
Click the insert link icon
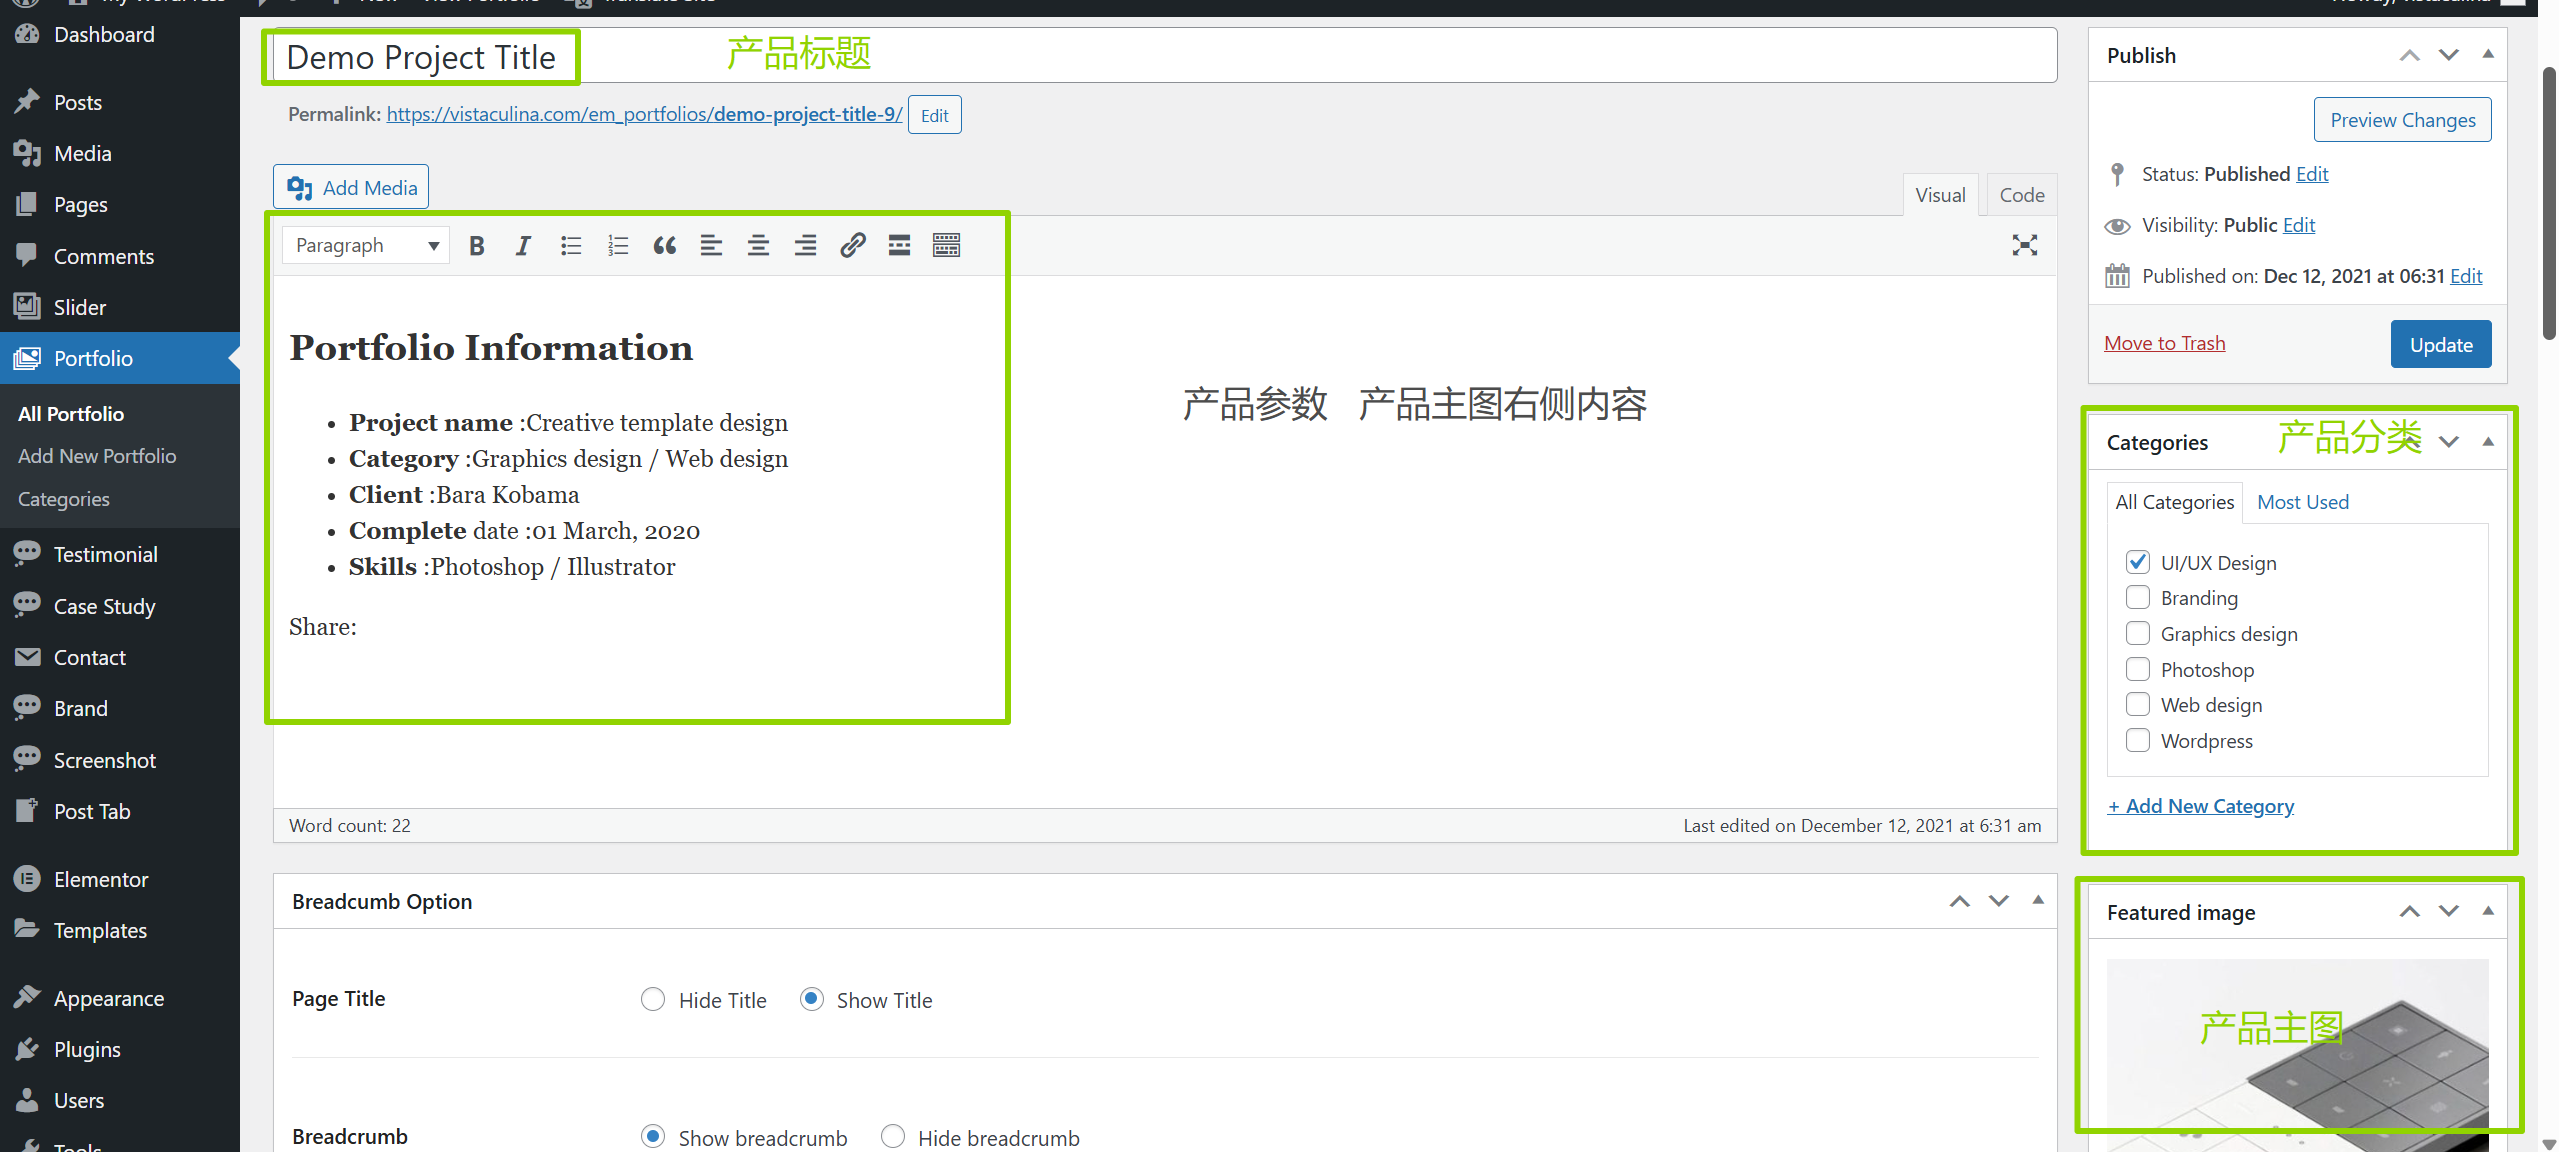pyautogui.click(x=852, y=245)
